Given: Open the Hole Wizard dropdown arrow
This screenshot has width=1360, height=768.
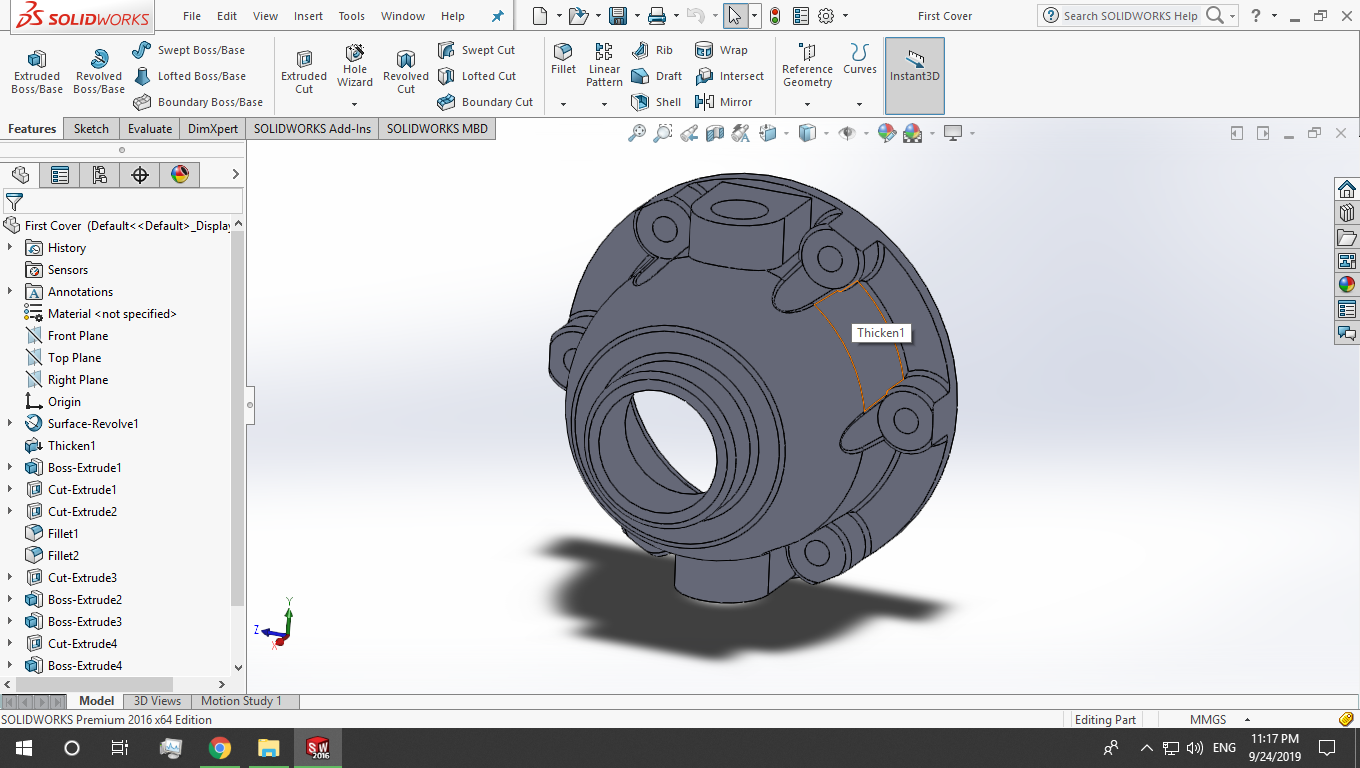Looking at the screenshot, I should [x=355, y=104].
